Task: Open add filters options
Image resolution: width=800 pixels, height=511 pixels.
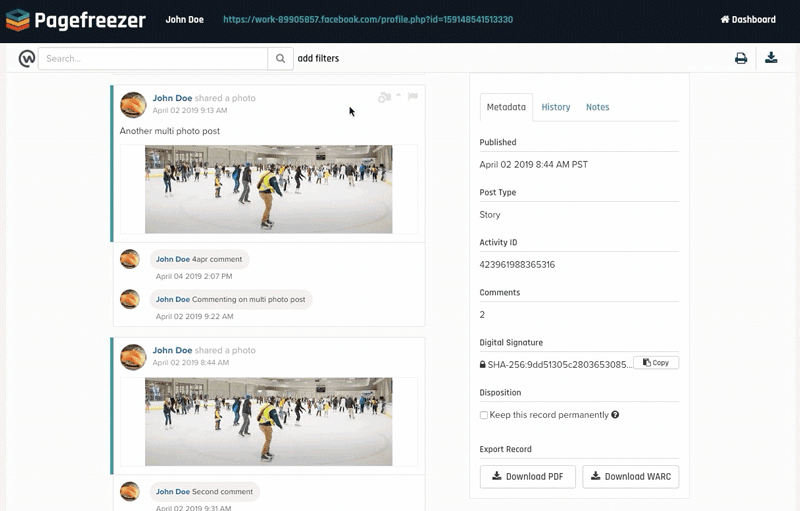Action: pyautogui.click(x=318, y=59)
